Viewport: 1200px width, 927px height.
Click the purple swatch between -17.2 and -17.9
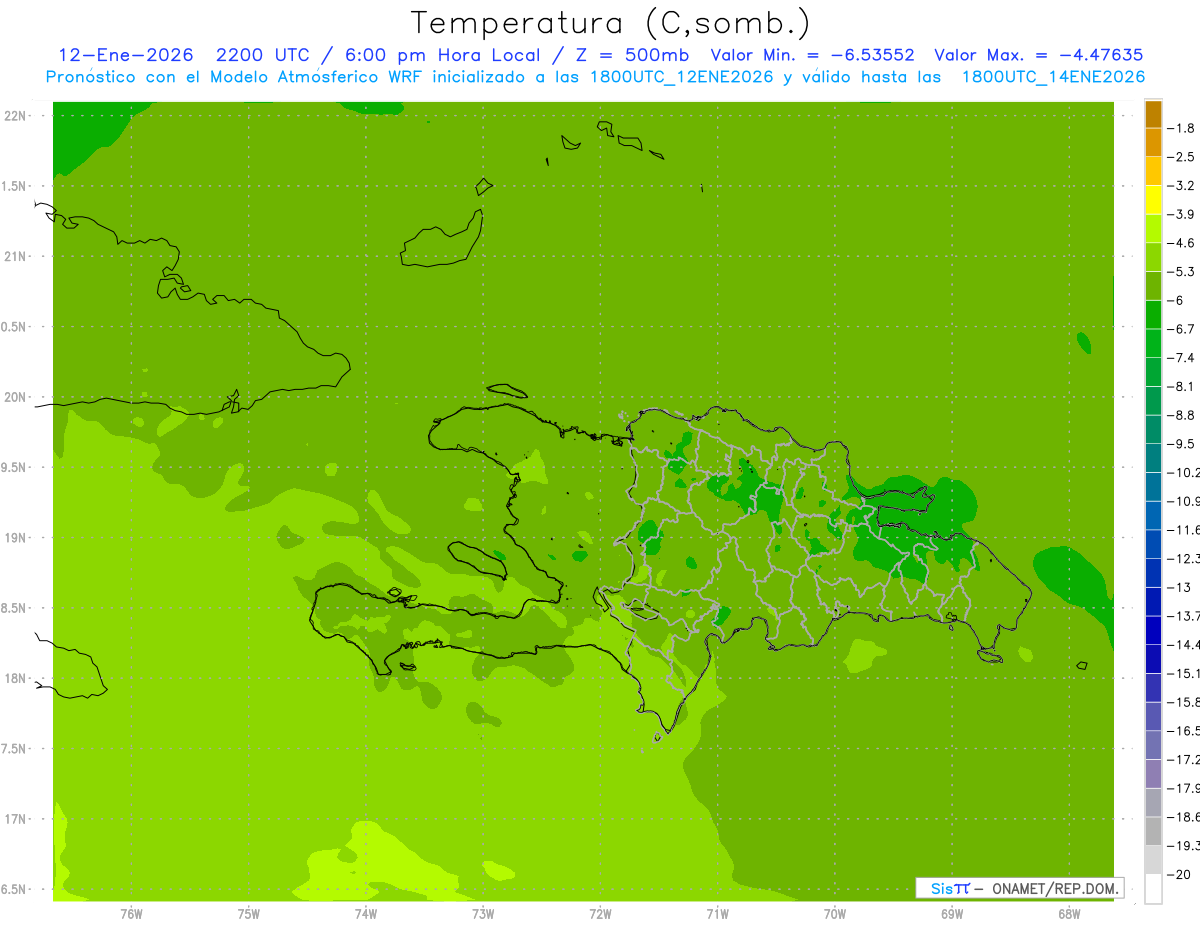tap(1153, 774)
